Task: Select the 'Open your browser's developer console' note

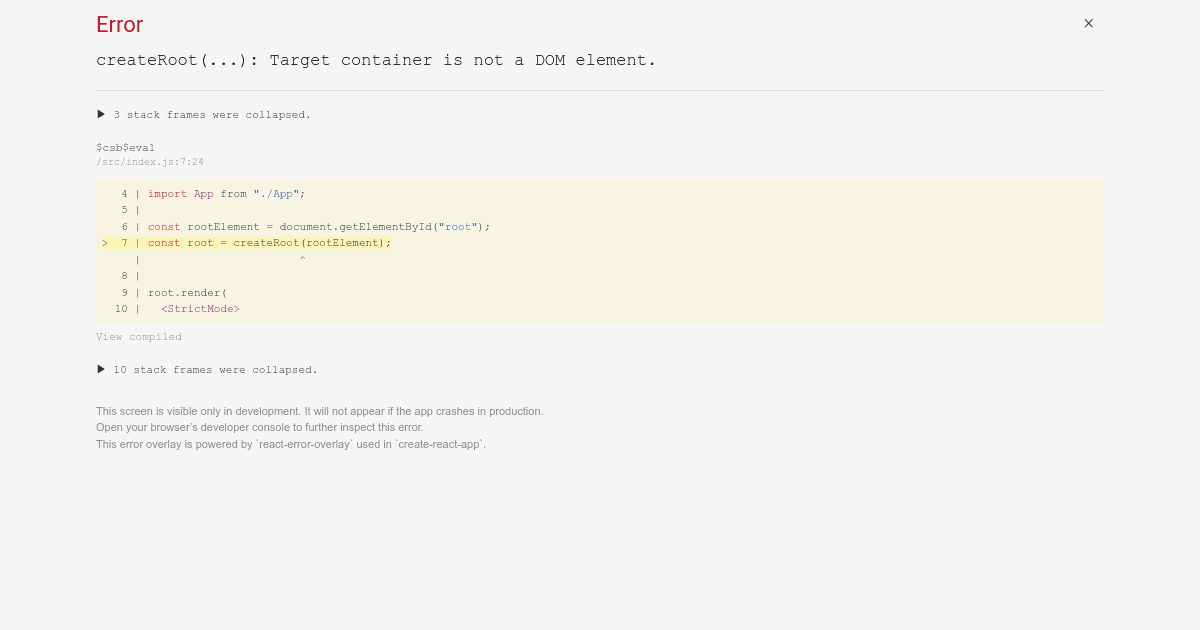Action: [x=260, y=427]
